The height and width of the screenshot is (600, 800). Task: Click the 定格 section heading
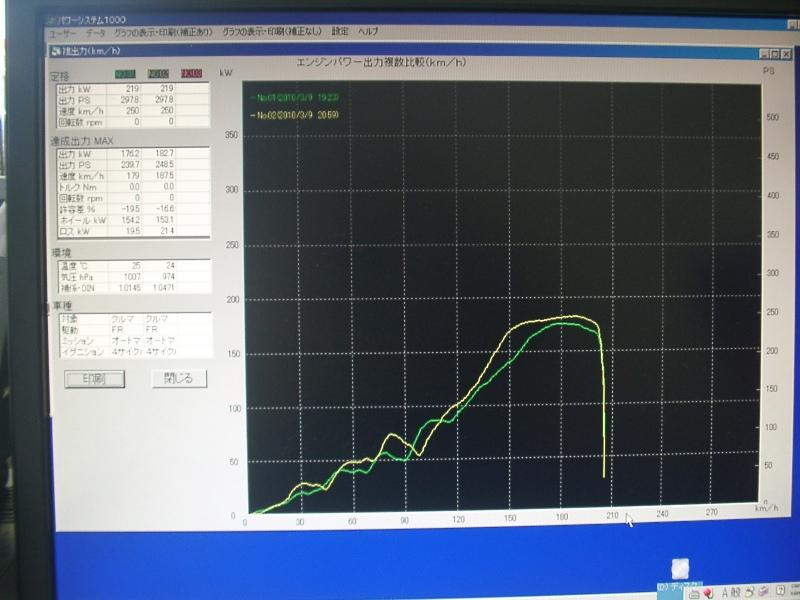point(60,77)
